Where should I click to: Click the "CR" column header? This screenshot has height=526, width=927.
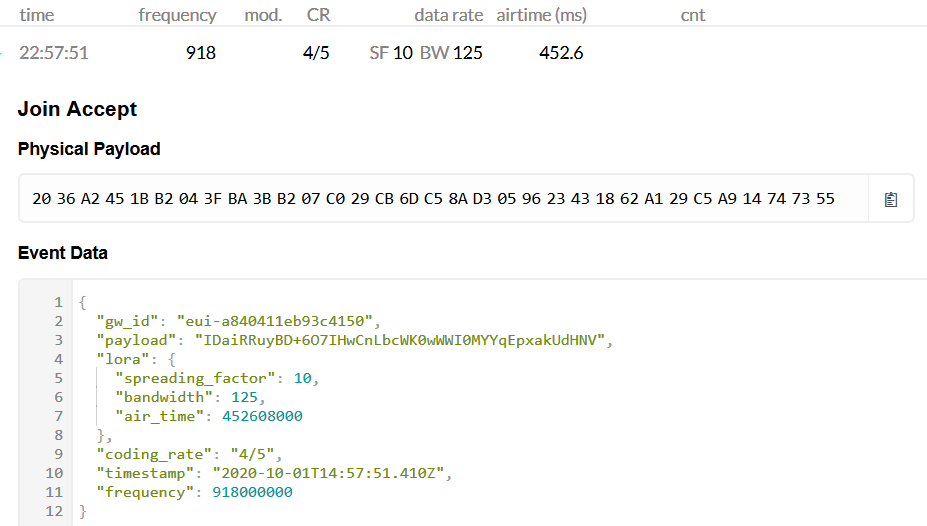(x=318, y=15)
